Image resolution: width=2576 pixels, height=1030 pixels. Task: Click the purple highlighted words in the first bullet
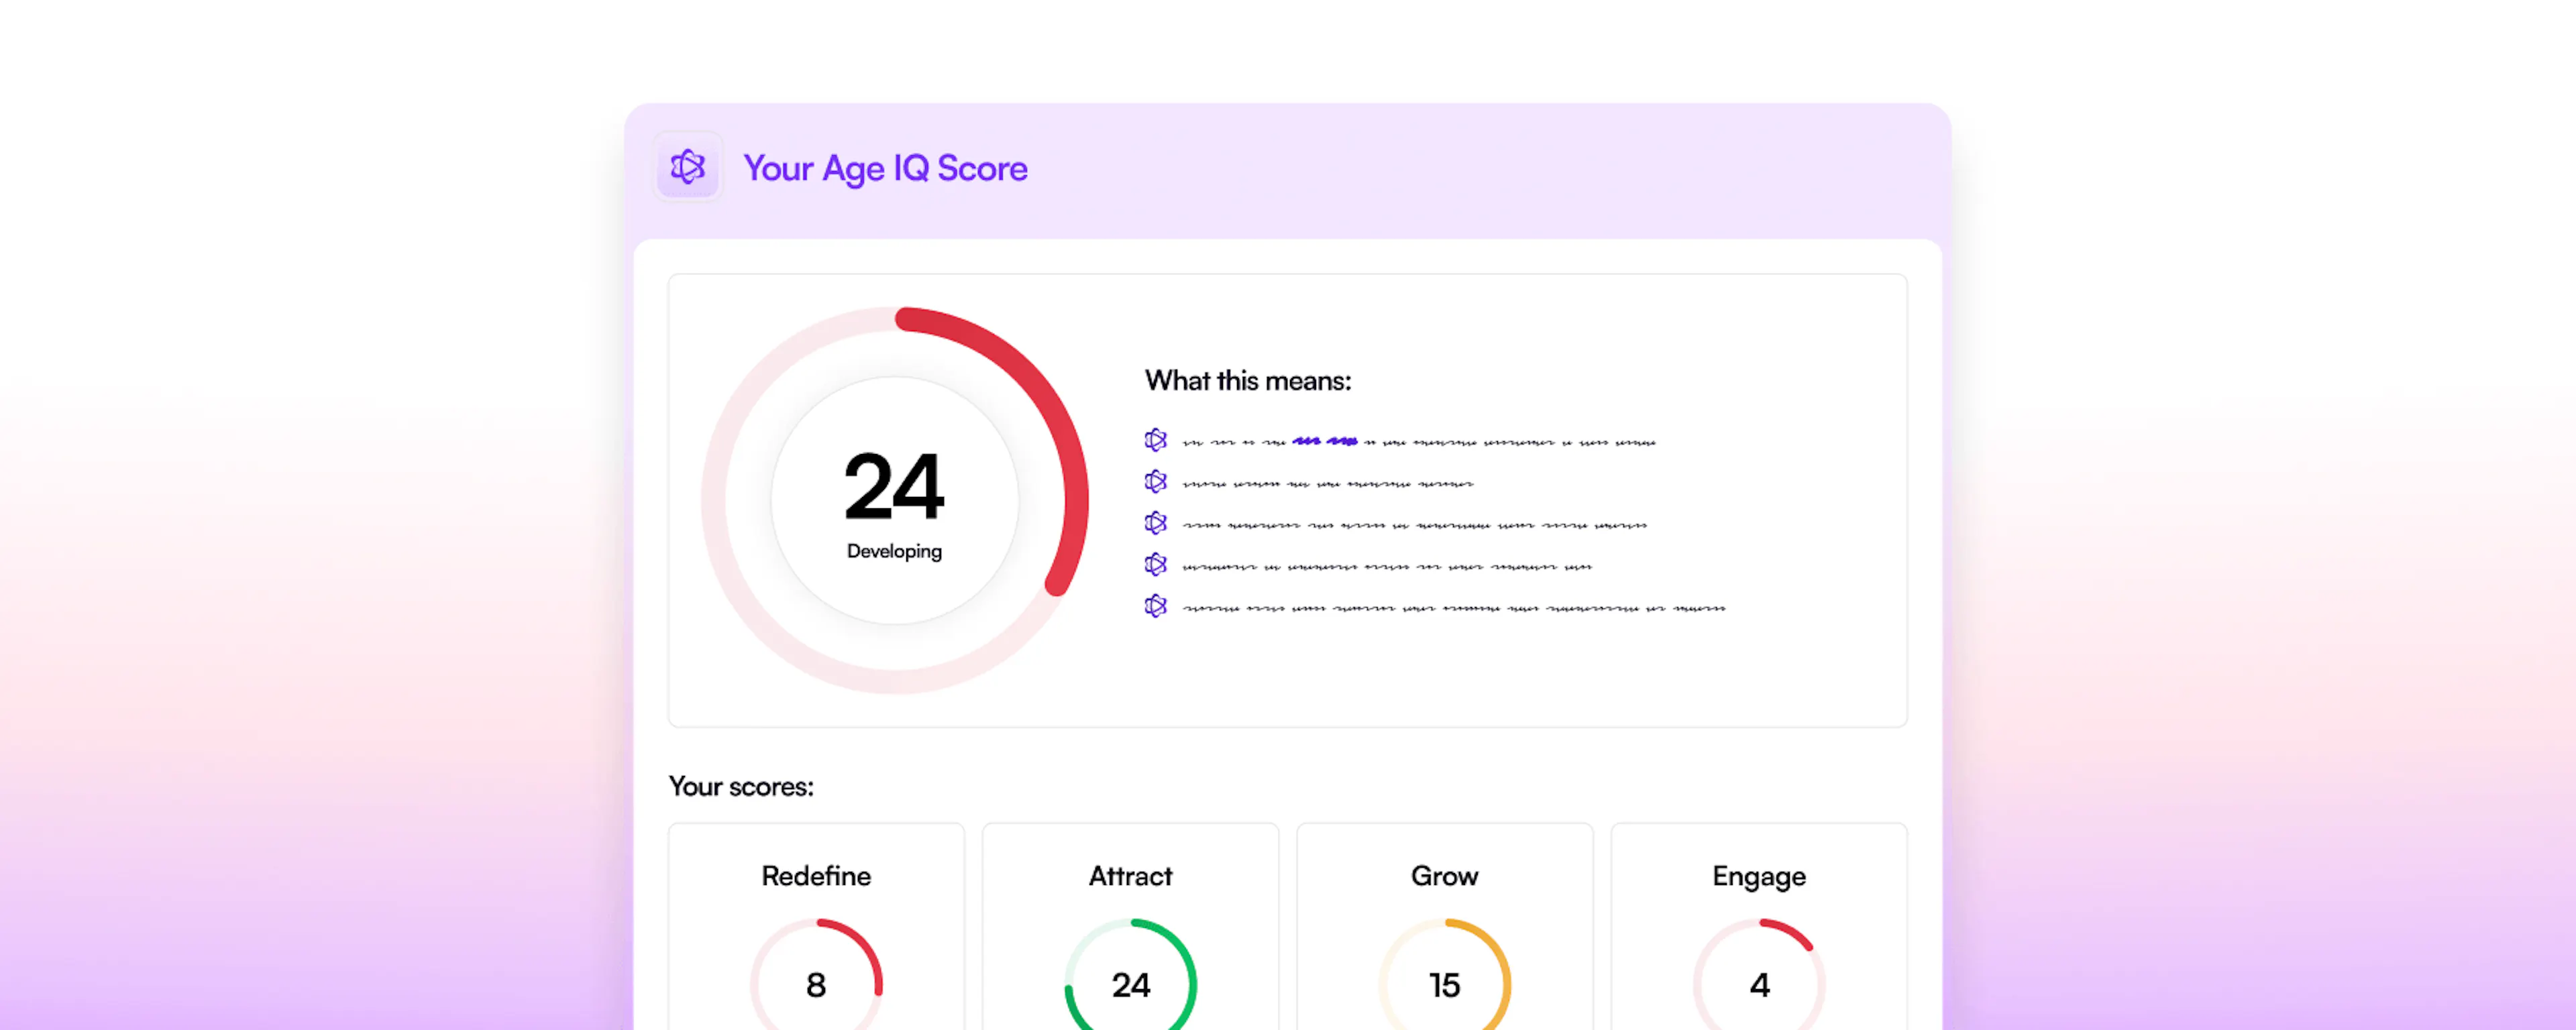click(1325, 441)
